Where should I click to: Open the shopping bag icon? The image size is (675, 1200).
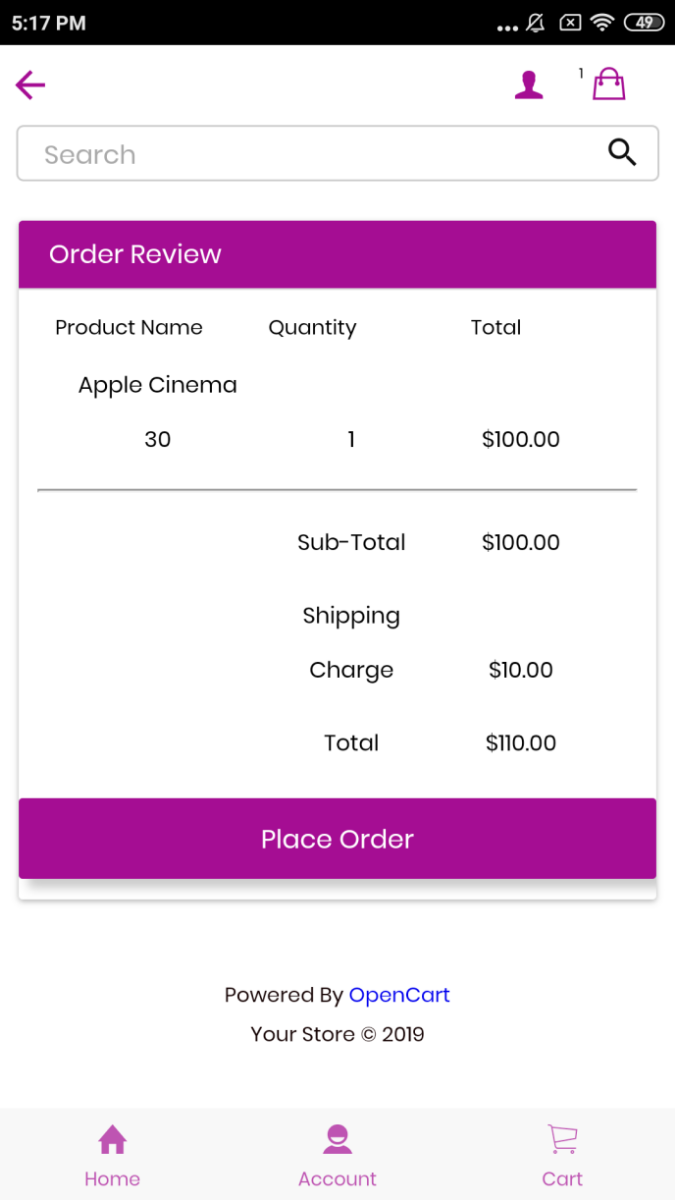[609, 84]
